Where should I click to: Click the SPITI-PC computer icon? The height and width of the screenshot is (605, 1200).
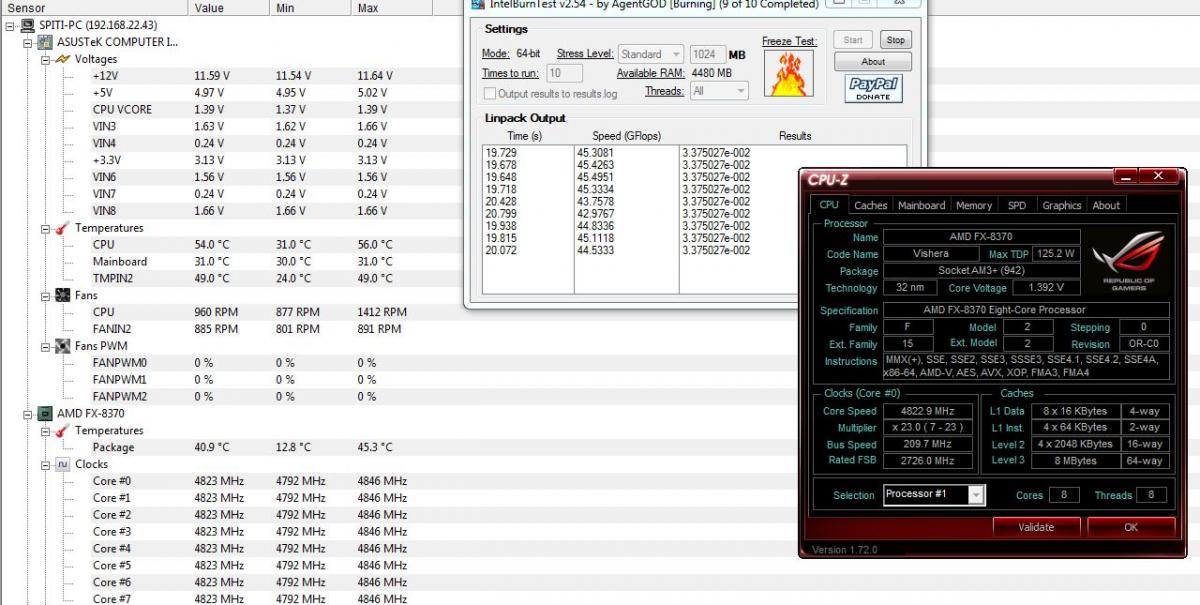click(x=27, y=25)
